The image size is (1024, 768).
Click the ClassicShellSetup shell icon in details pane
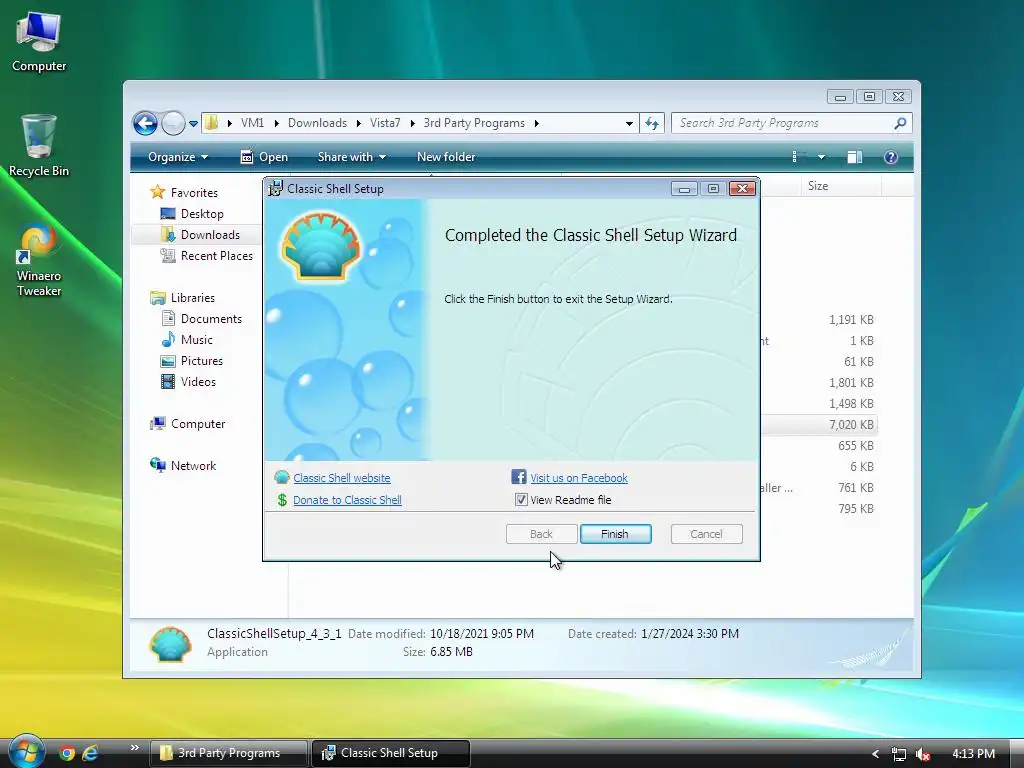(x=170, y=644)
